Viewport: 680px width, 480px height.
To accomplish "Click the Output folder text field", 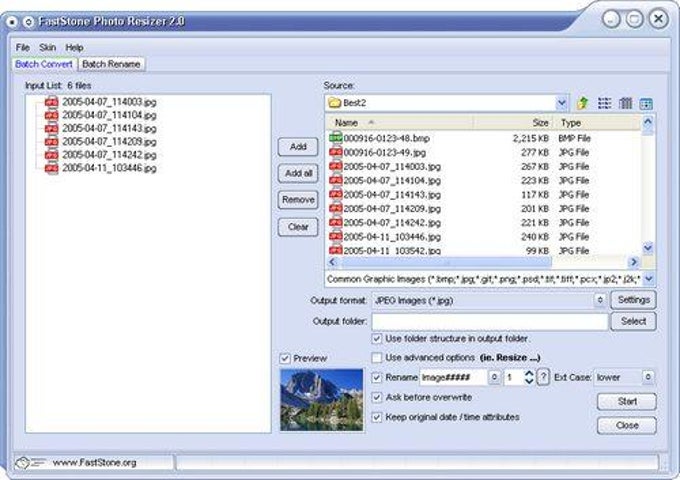I will click(489, 322).
